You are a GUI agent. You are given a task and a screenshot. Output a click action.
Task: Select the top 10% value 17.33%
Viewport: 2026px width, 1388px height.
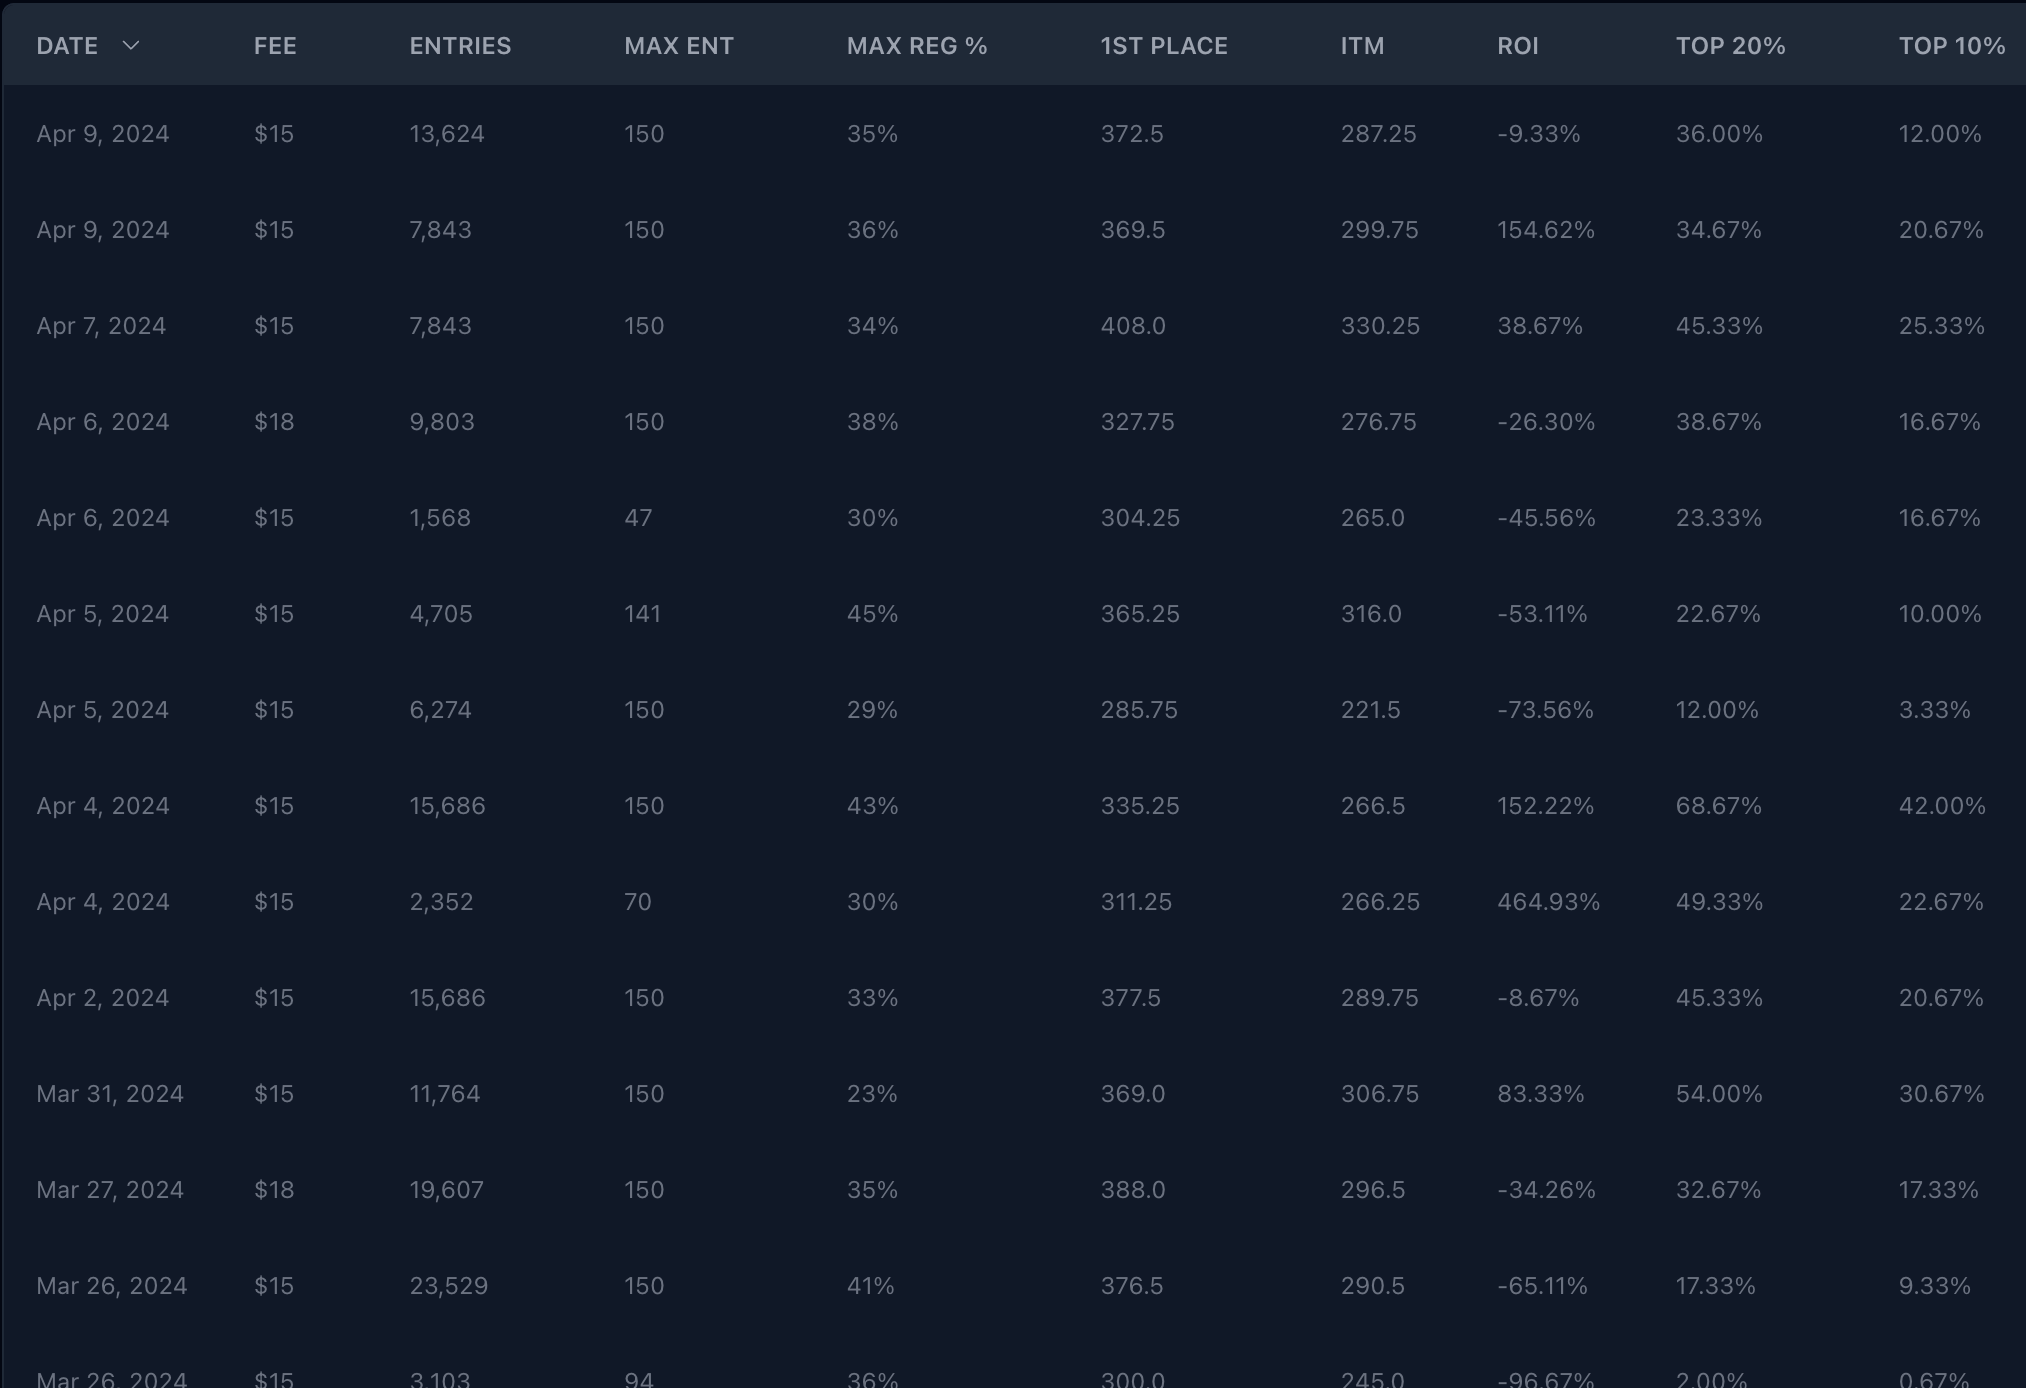pyautogui.click(x=1938, y=1190)
